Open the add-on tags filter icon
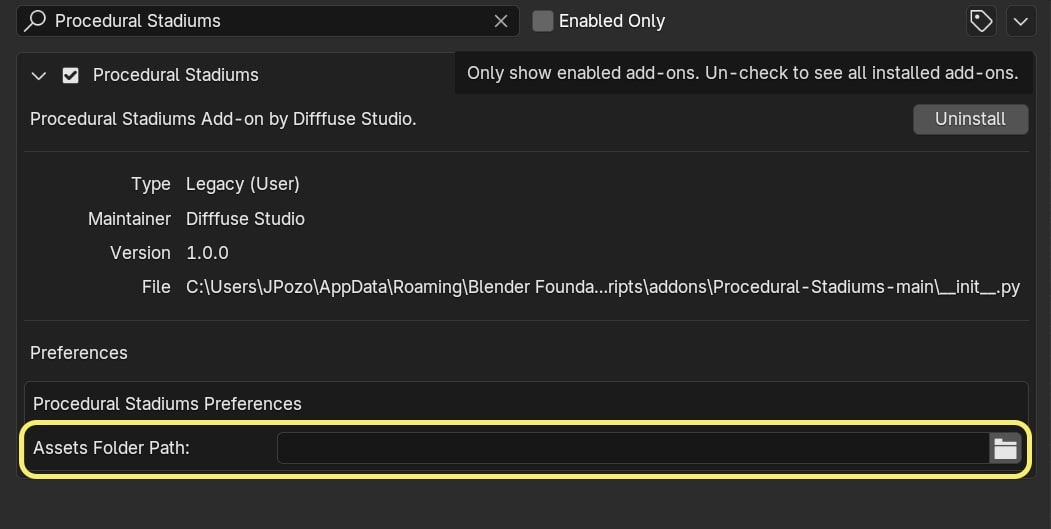This screenshot has width=1051, height=529. (x=981, y=21)
